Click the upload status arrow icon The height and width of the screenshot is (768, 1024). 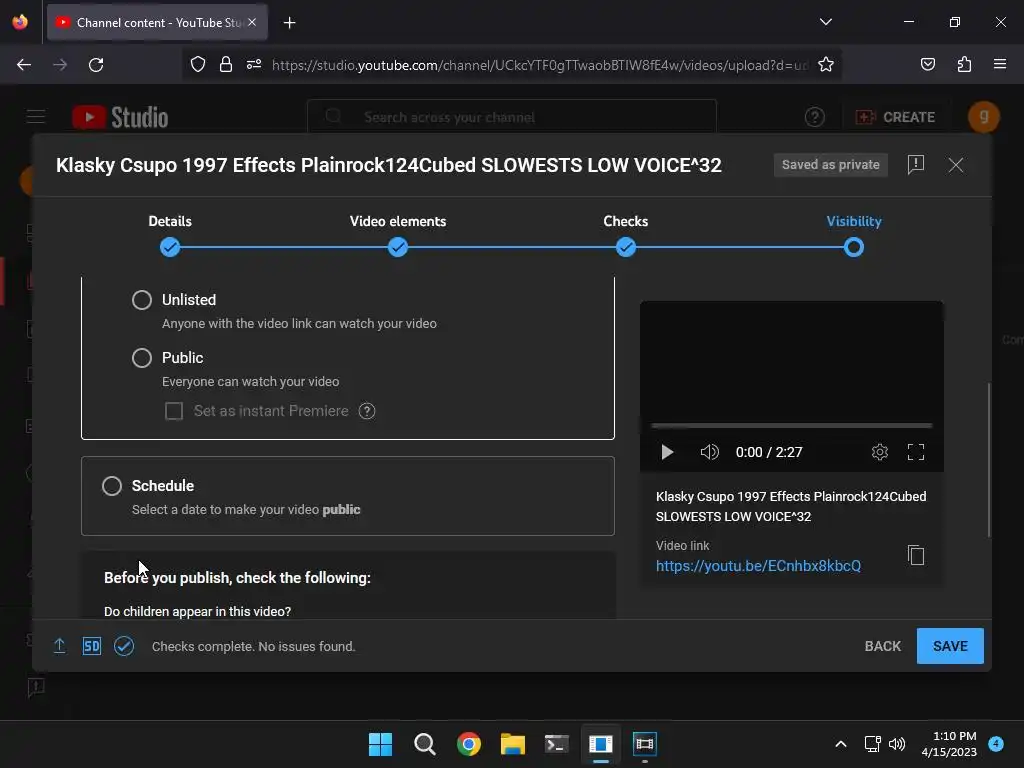(x=59, y=646)
